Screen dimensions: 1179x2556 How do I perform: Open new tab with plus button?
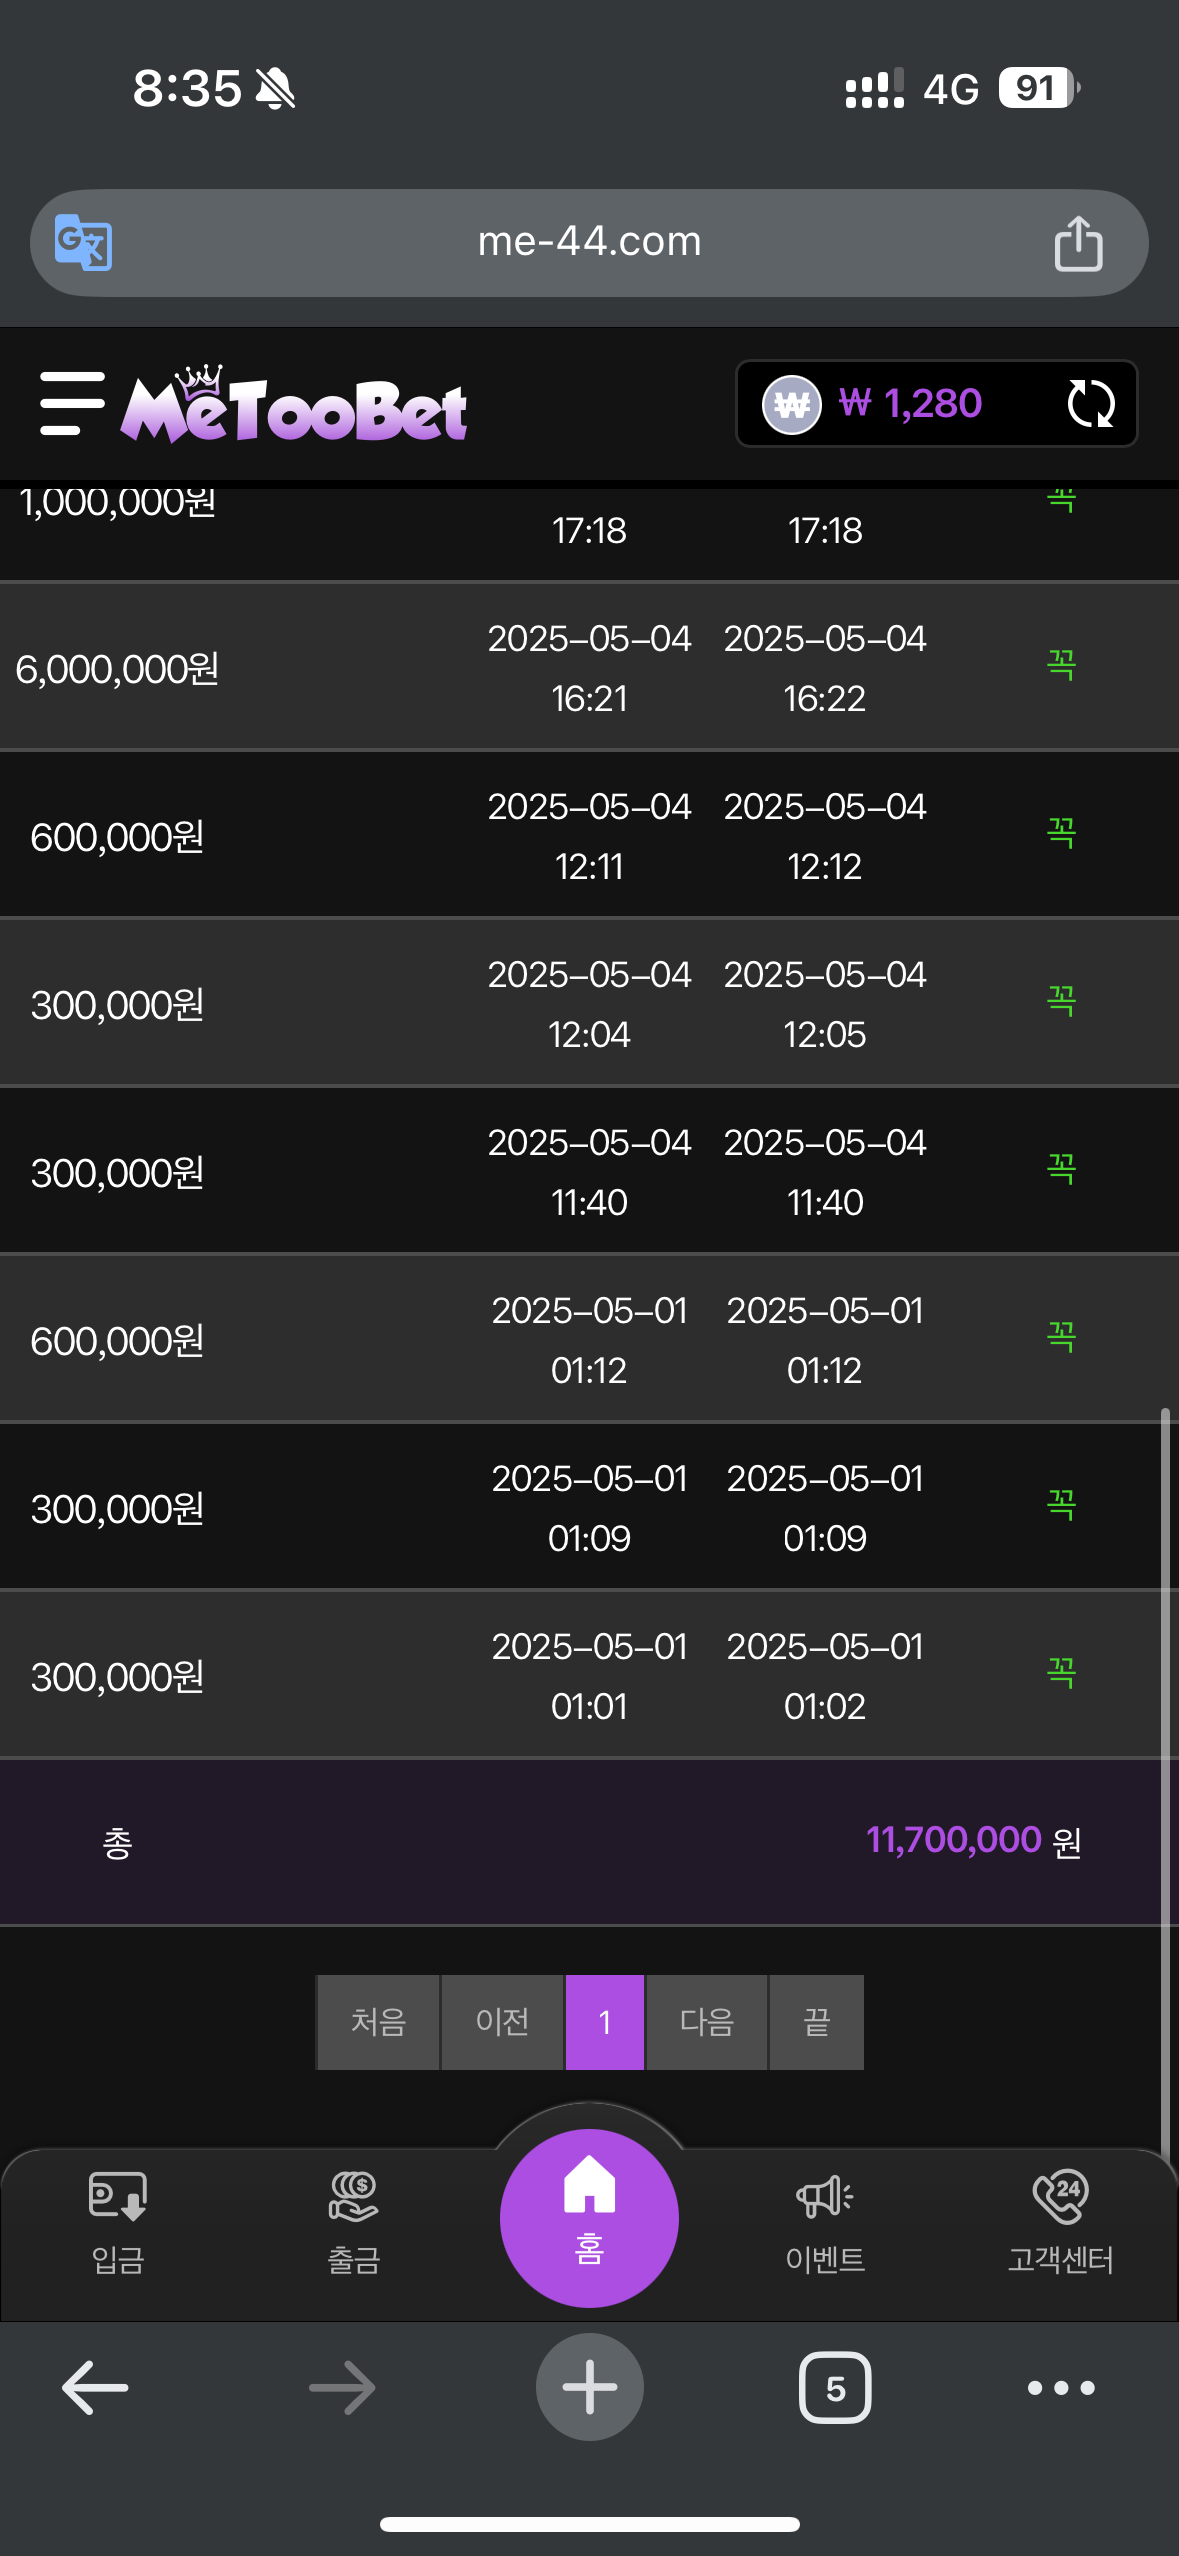[589, 2387]
